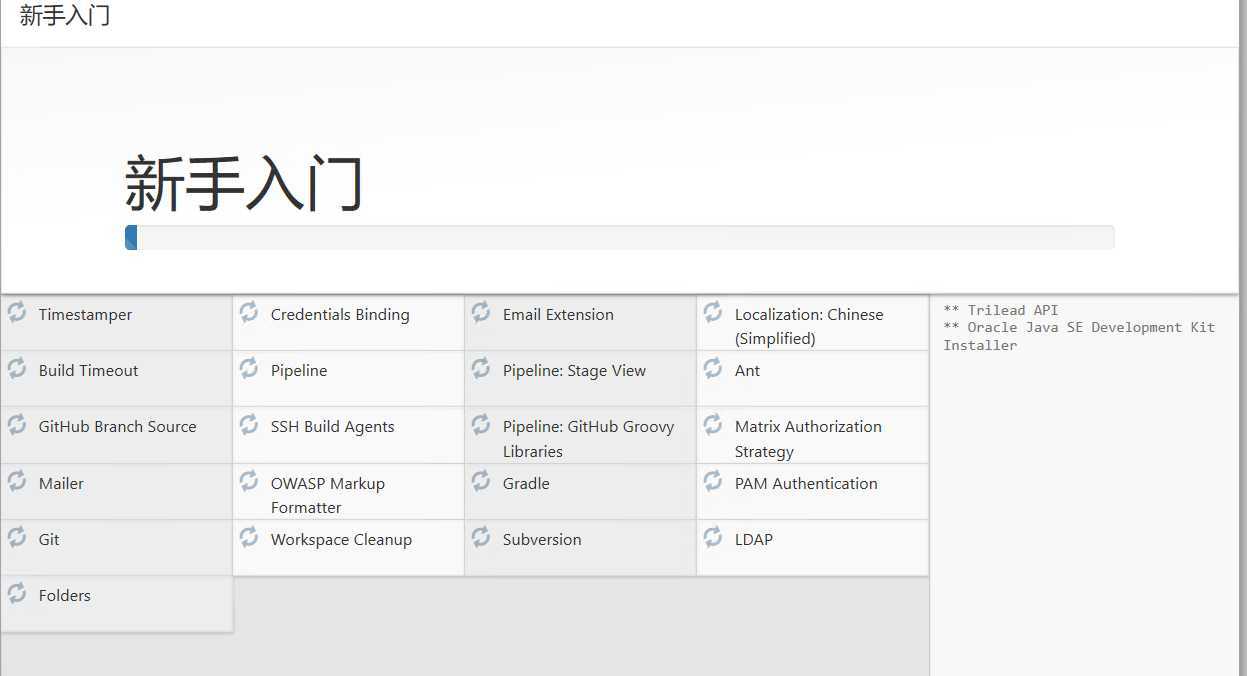
Task: Click the Email Extension plugin label
Action: pos(558,315)
